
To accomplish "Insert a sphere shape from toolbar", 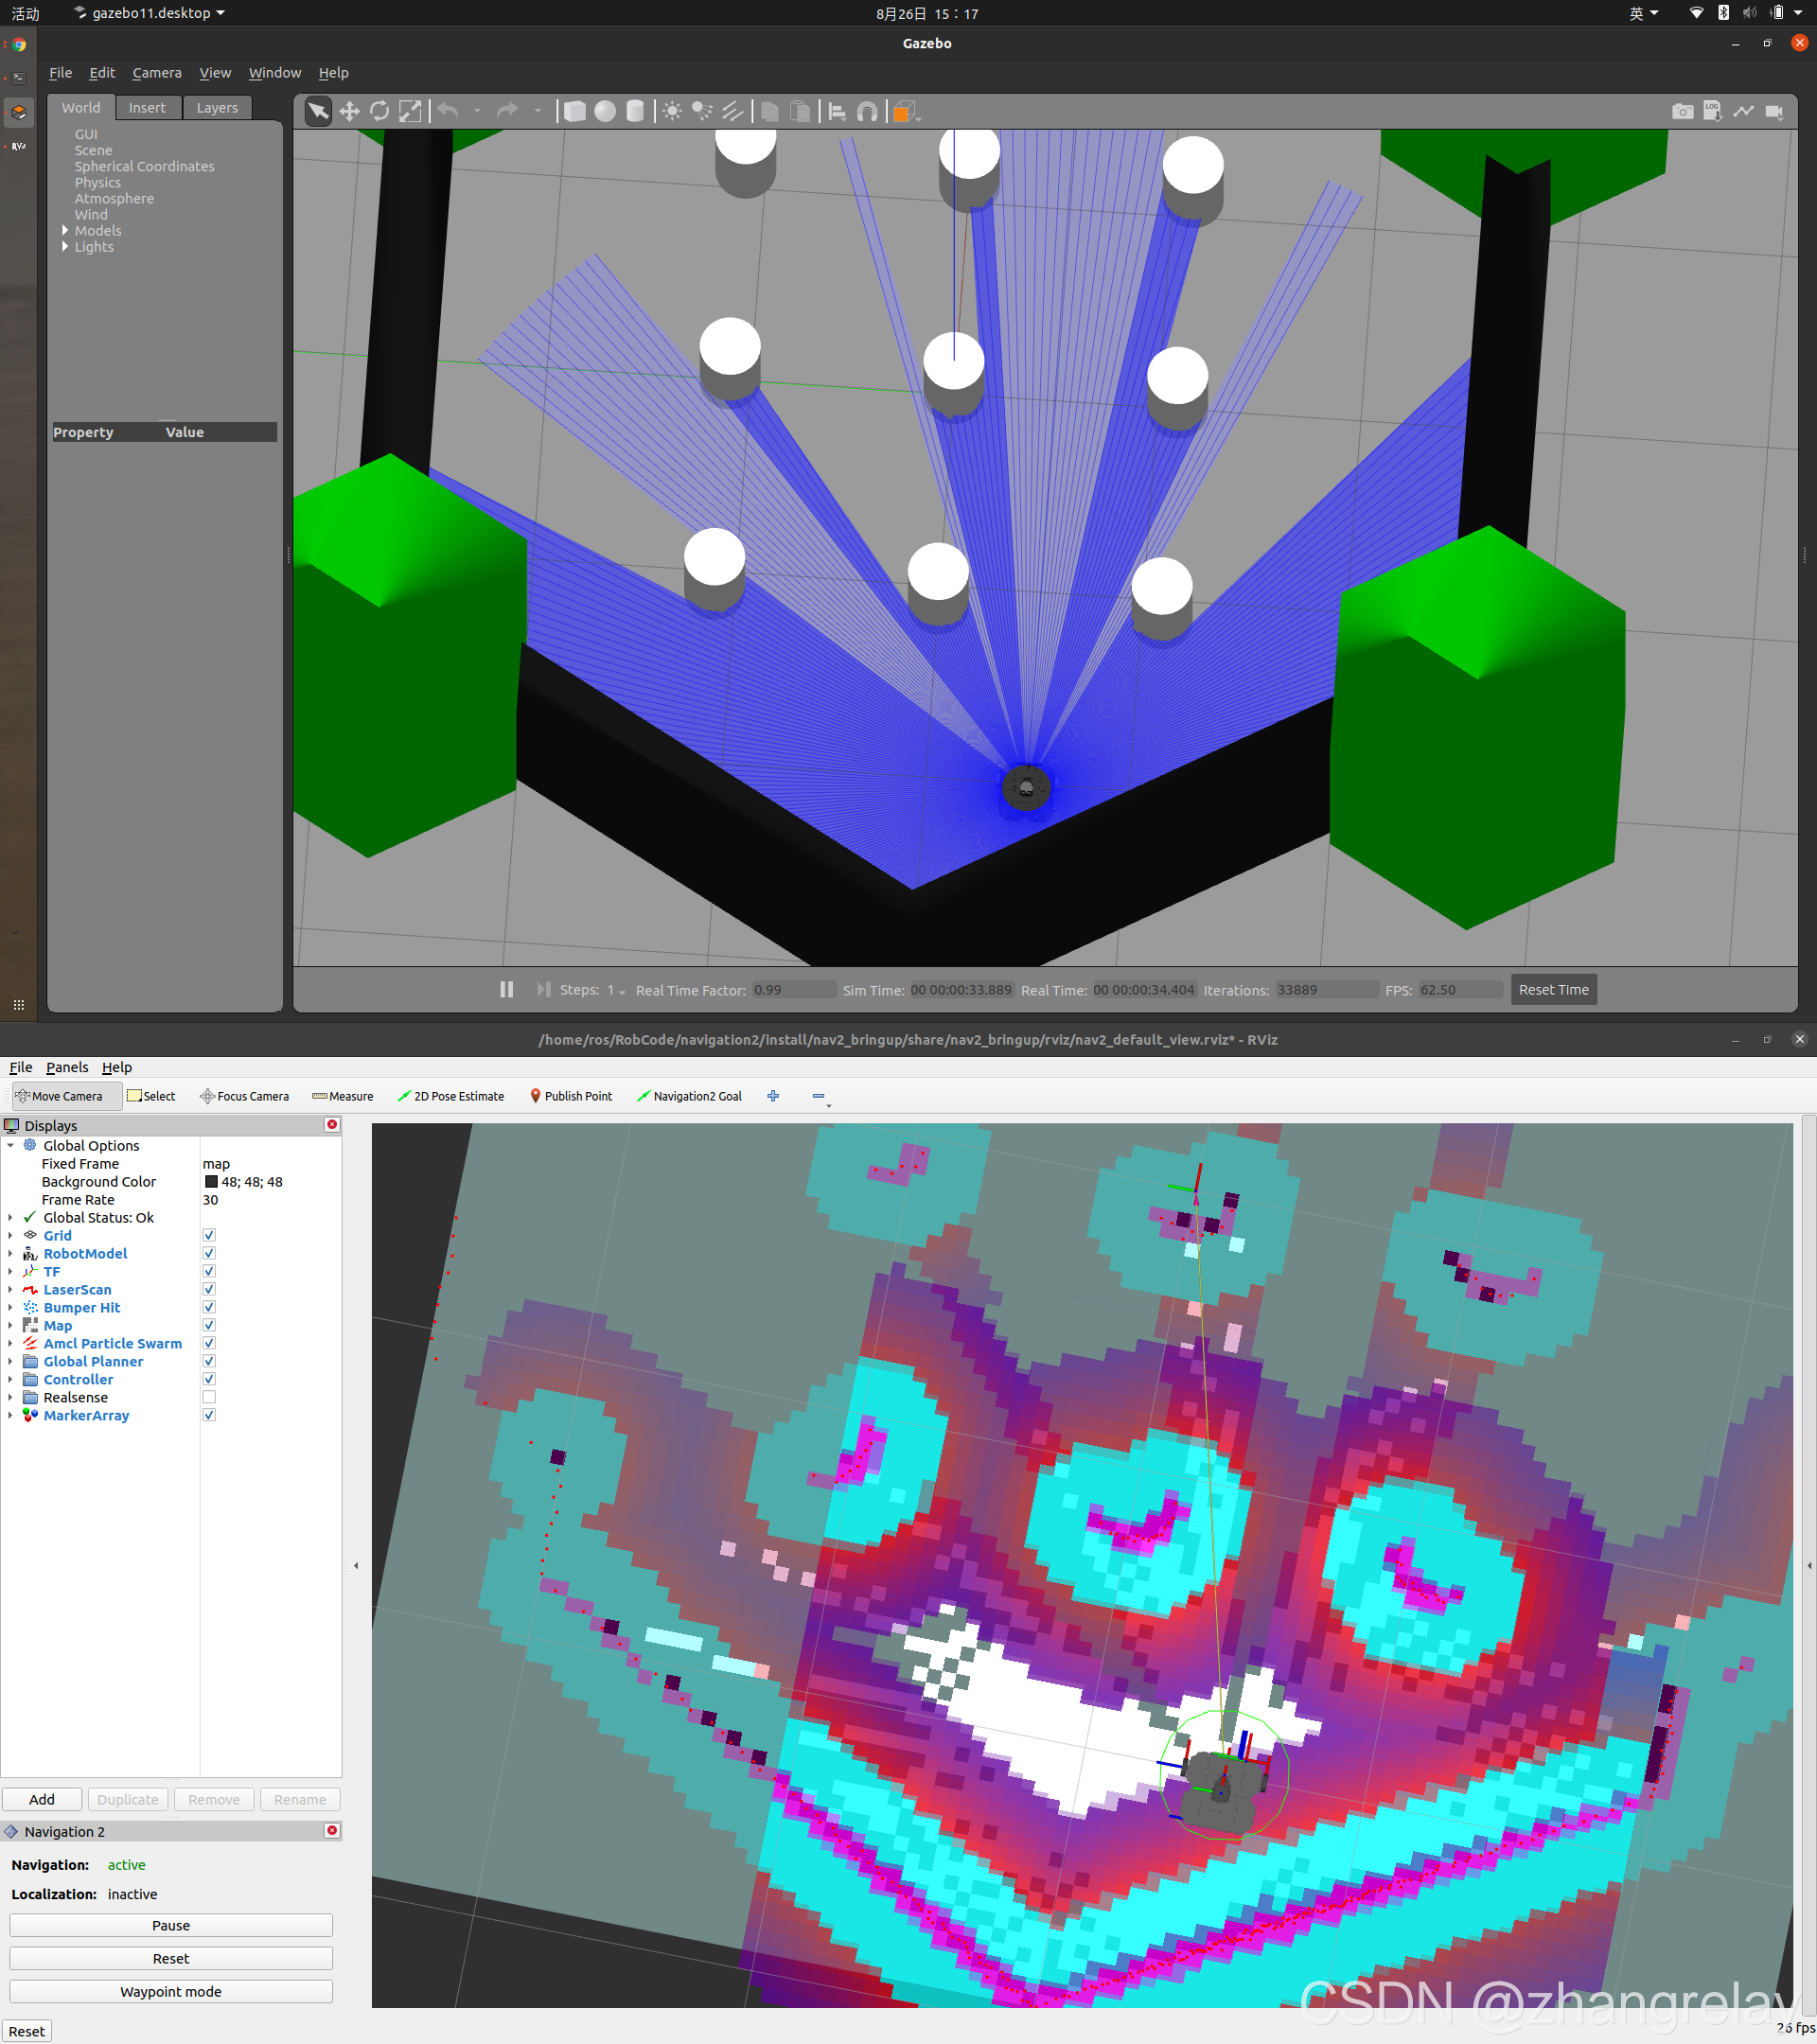I will point(605,111).
